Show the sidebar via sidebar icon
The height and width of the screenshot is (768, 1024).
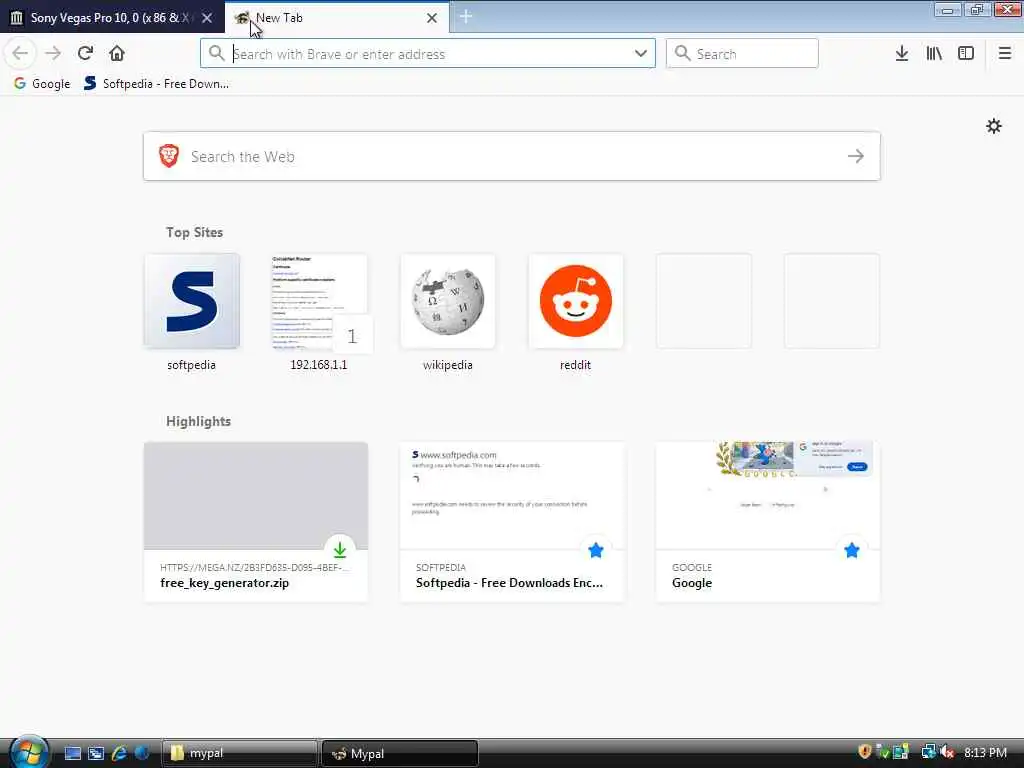pyautogui.click(x=966, y=54)
